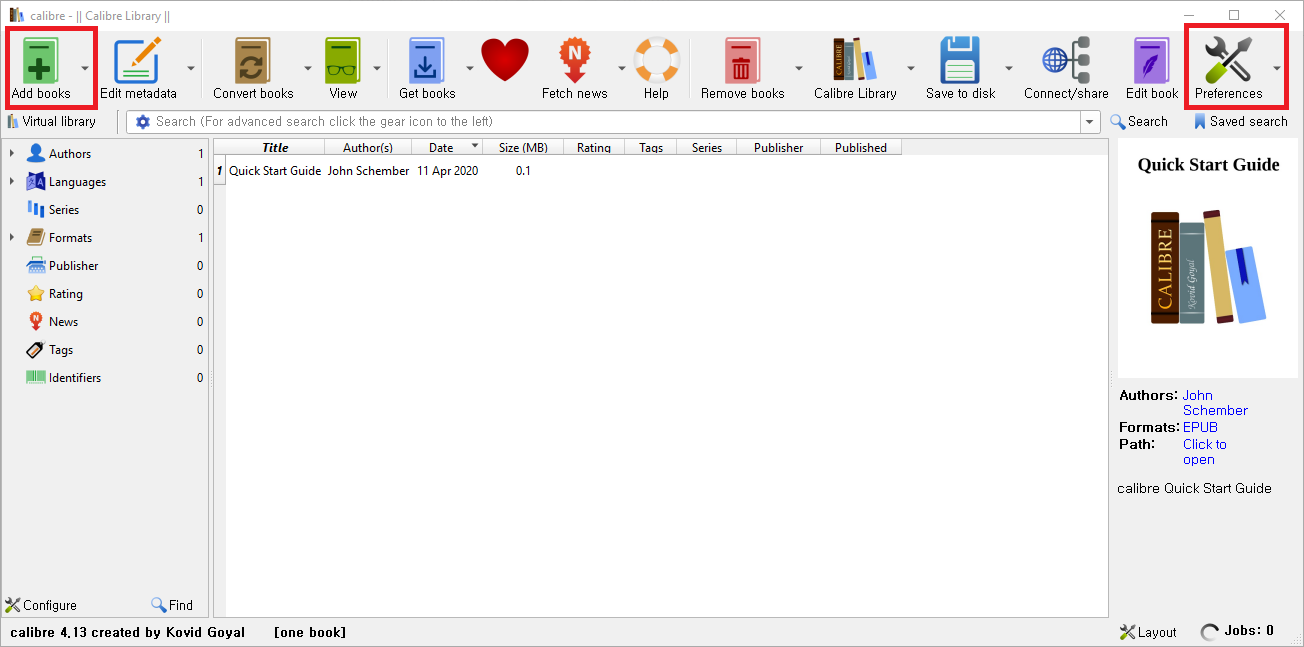The width and height of the screenshot is (1304, 647).
Task: Open the Calibre Library icon
Action: tap(855, 60)
